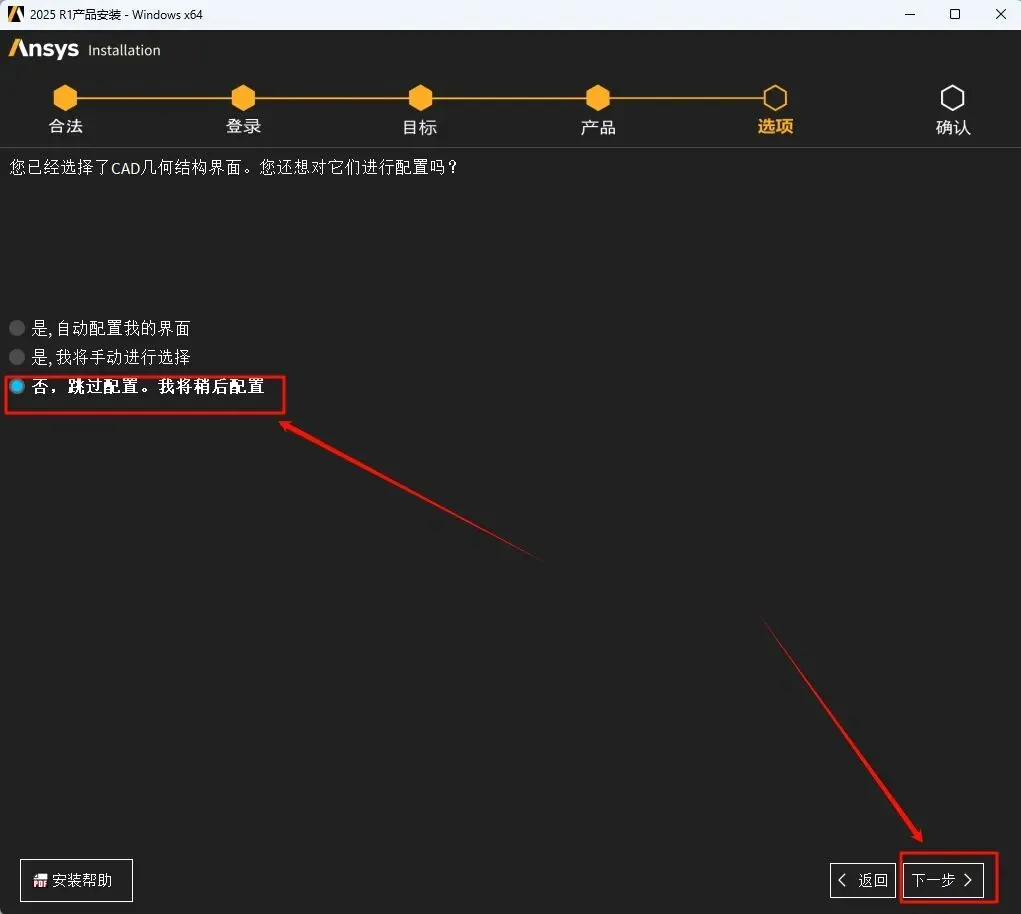Image resolution: width=1021 pixels, height=914 pixels.
Task: Click the 确认 step hexagon
Action: click(x=953, y=98)
